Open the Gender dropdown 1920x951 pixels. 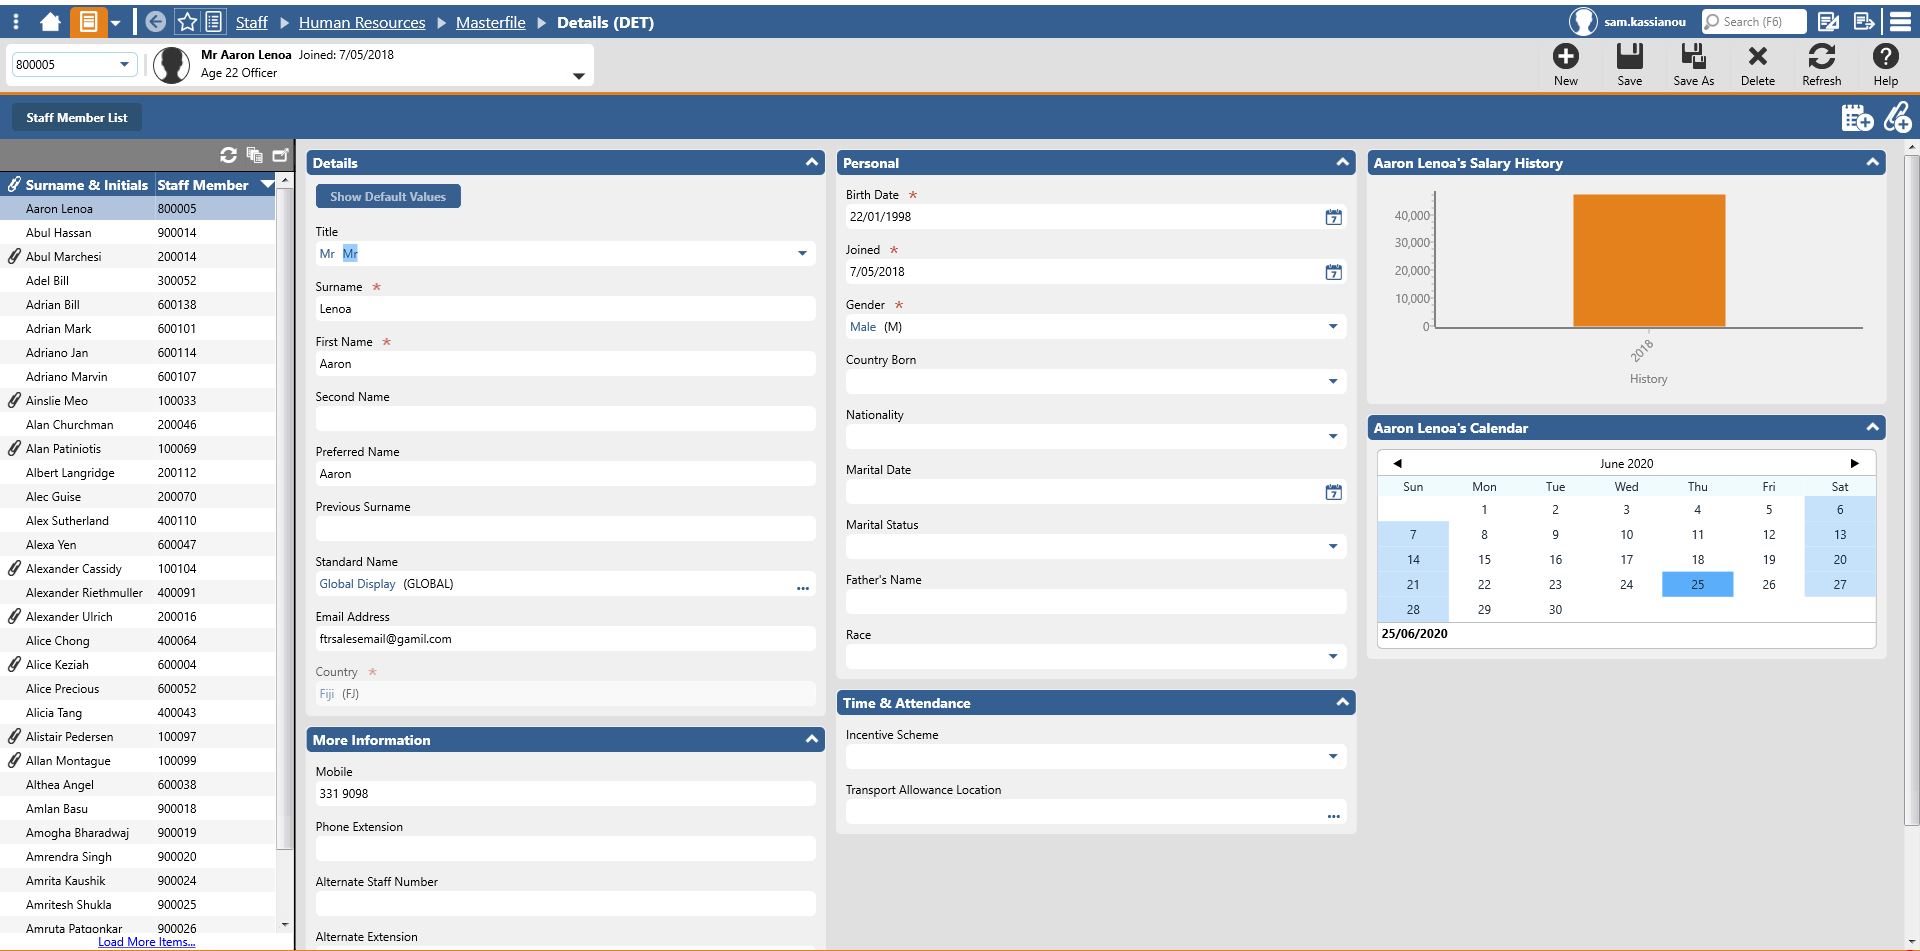[x=1332, y=327]
